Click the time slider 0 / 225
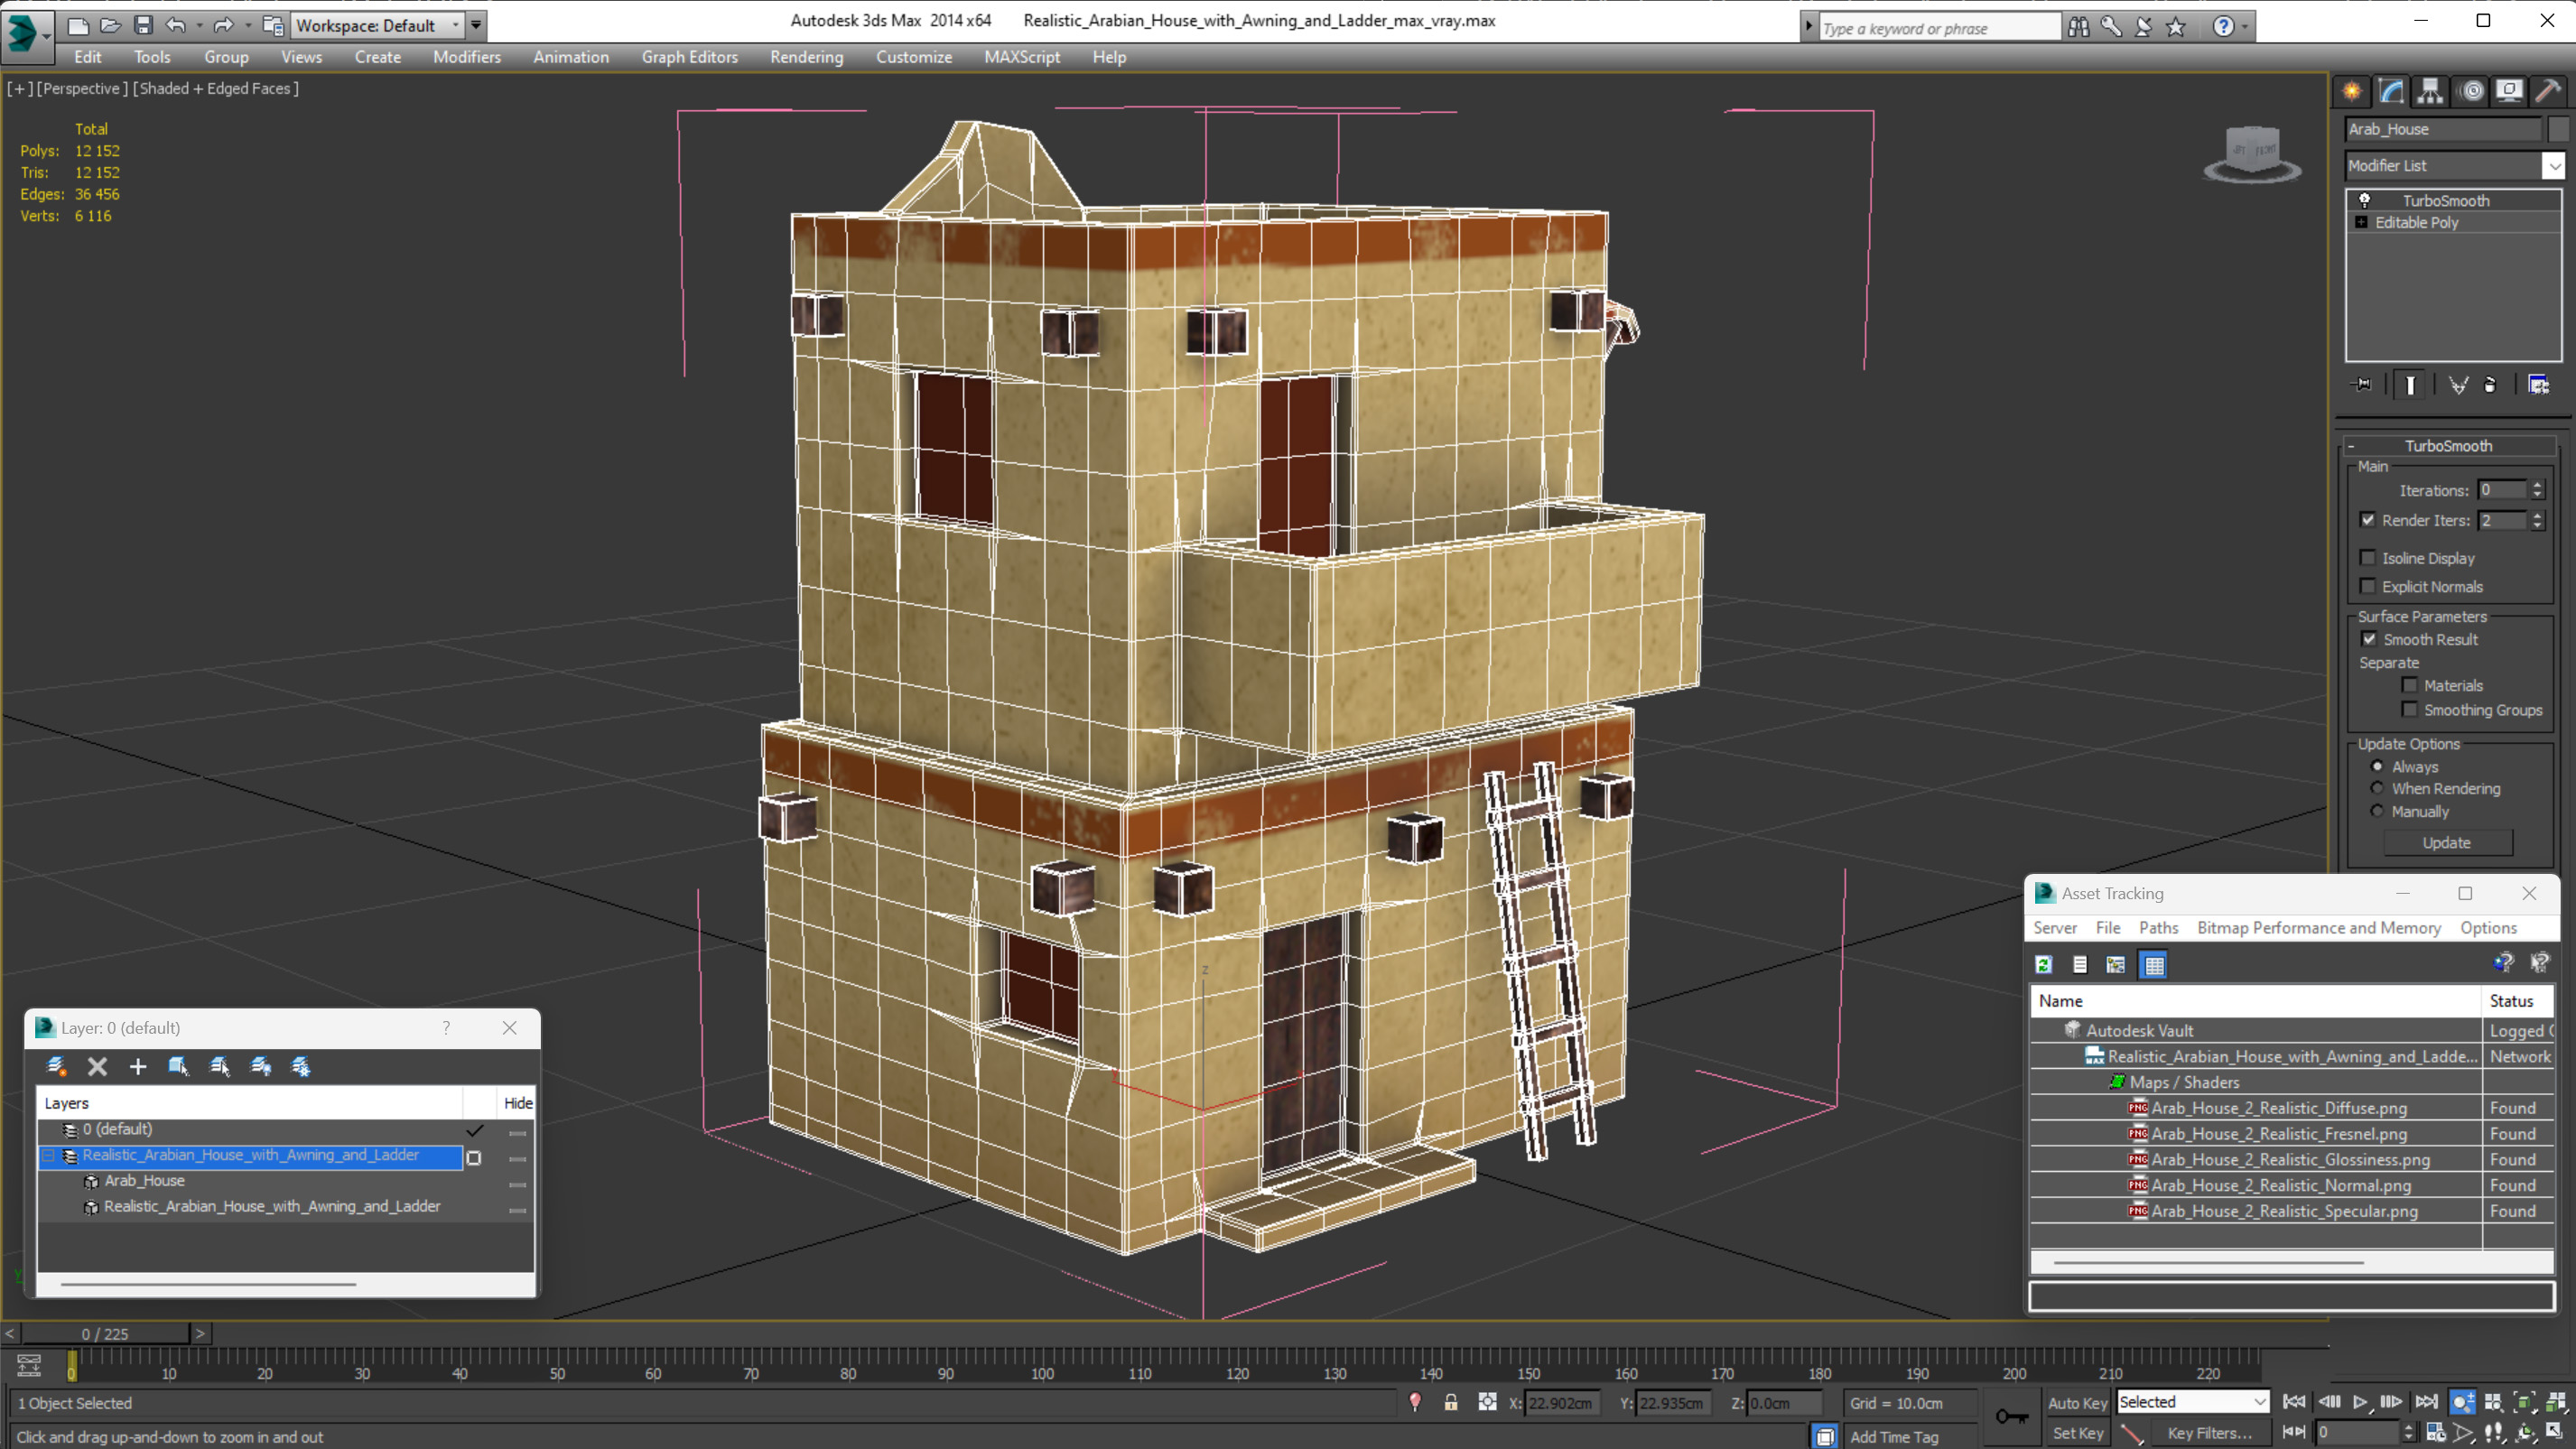The width and height of the screenshot is (2576, 1449). click(x=105, y=1334)
